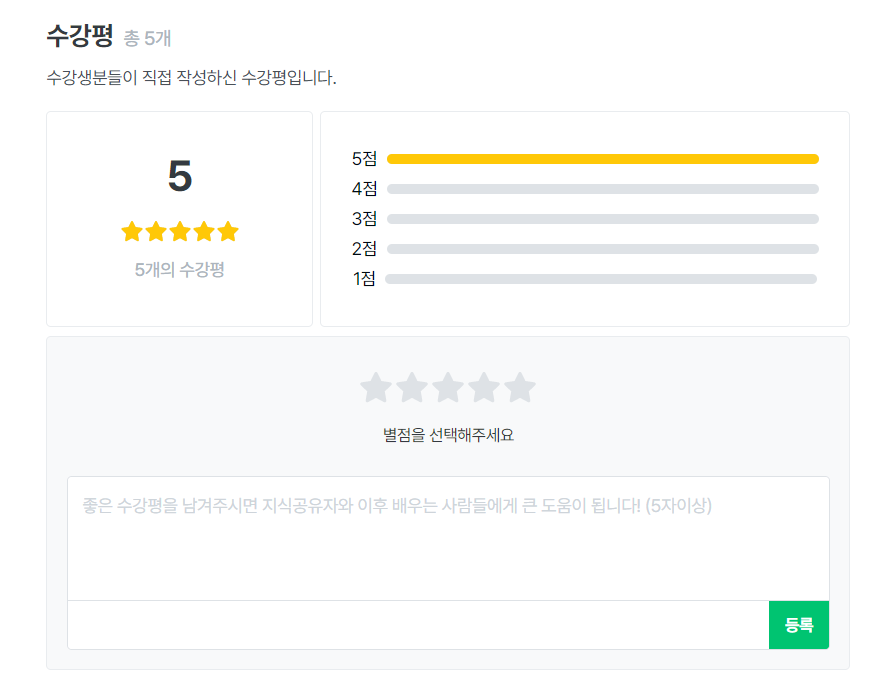
Task: Click the 총 5개 total count label
Action: point(147,39)
